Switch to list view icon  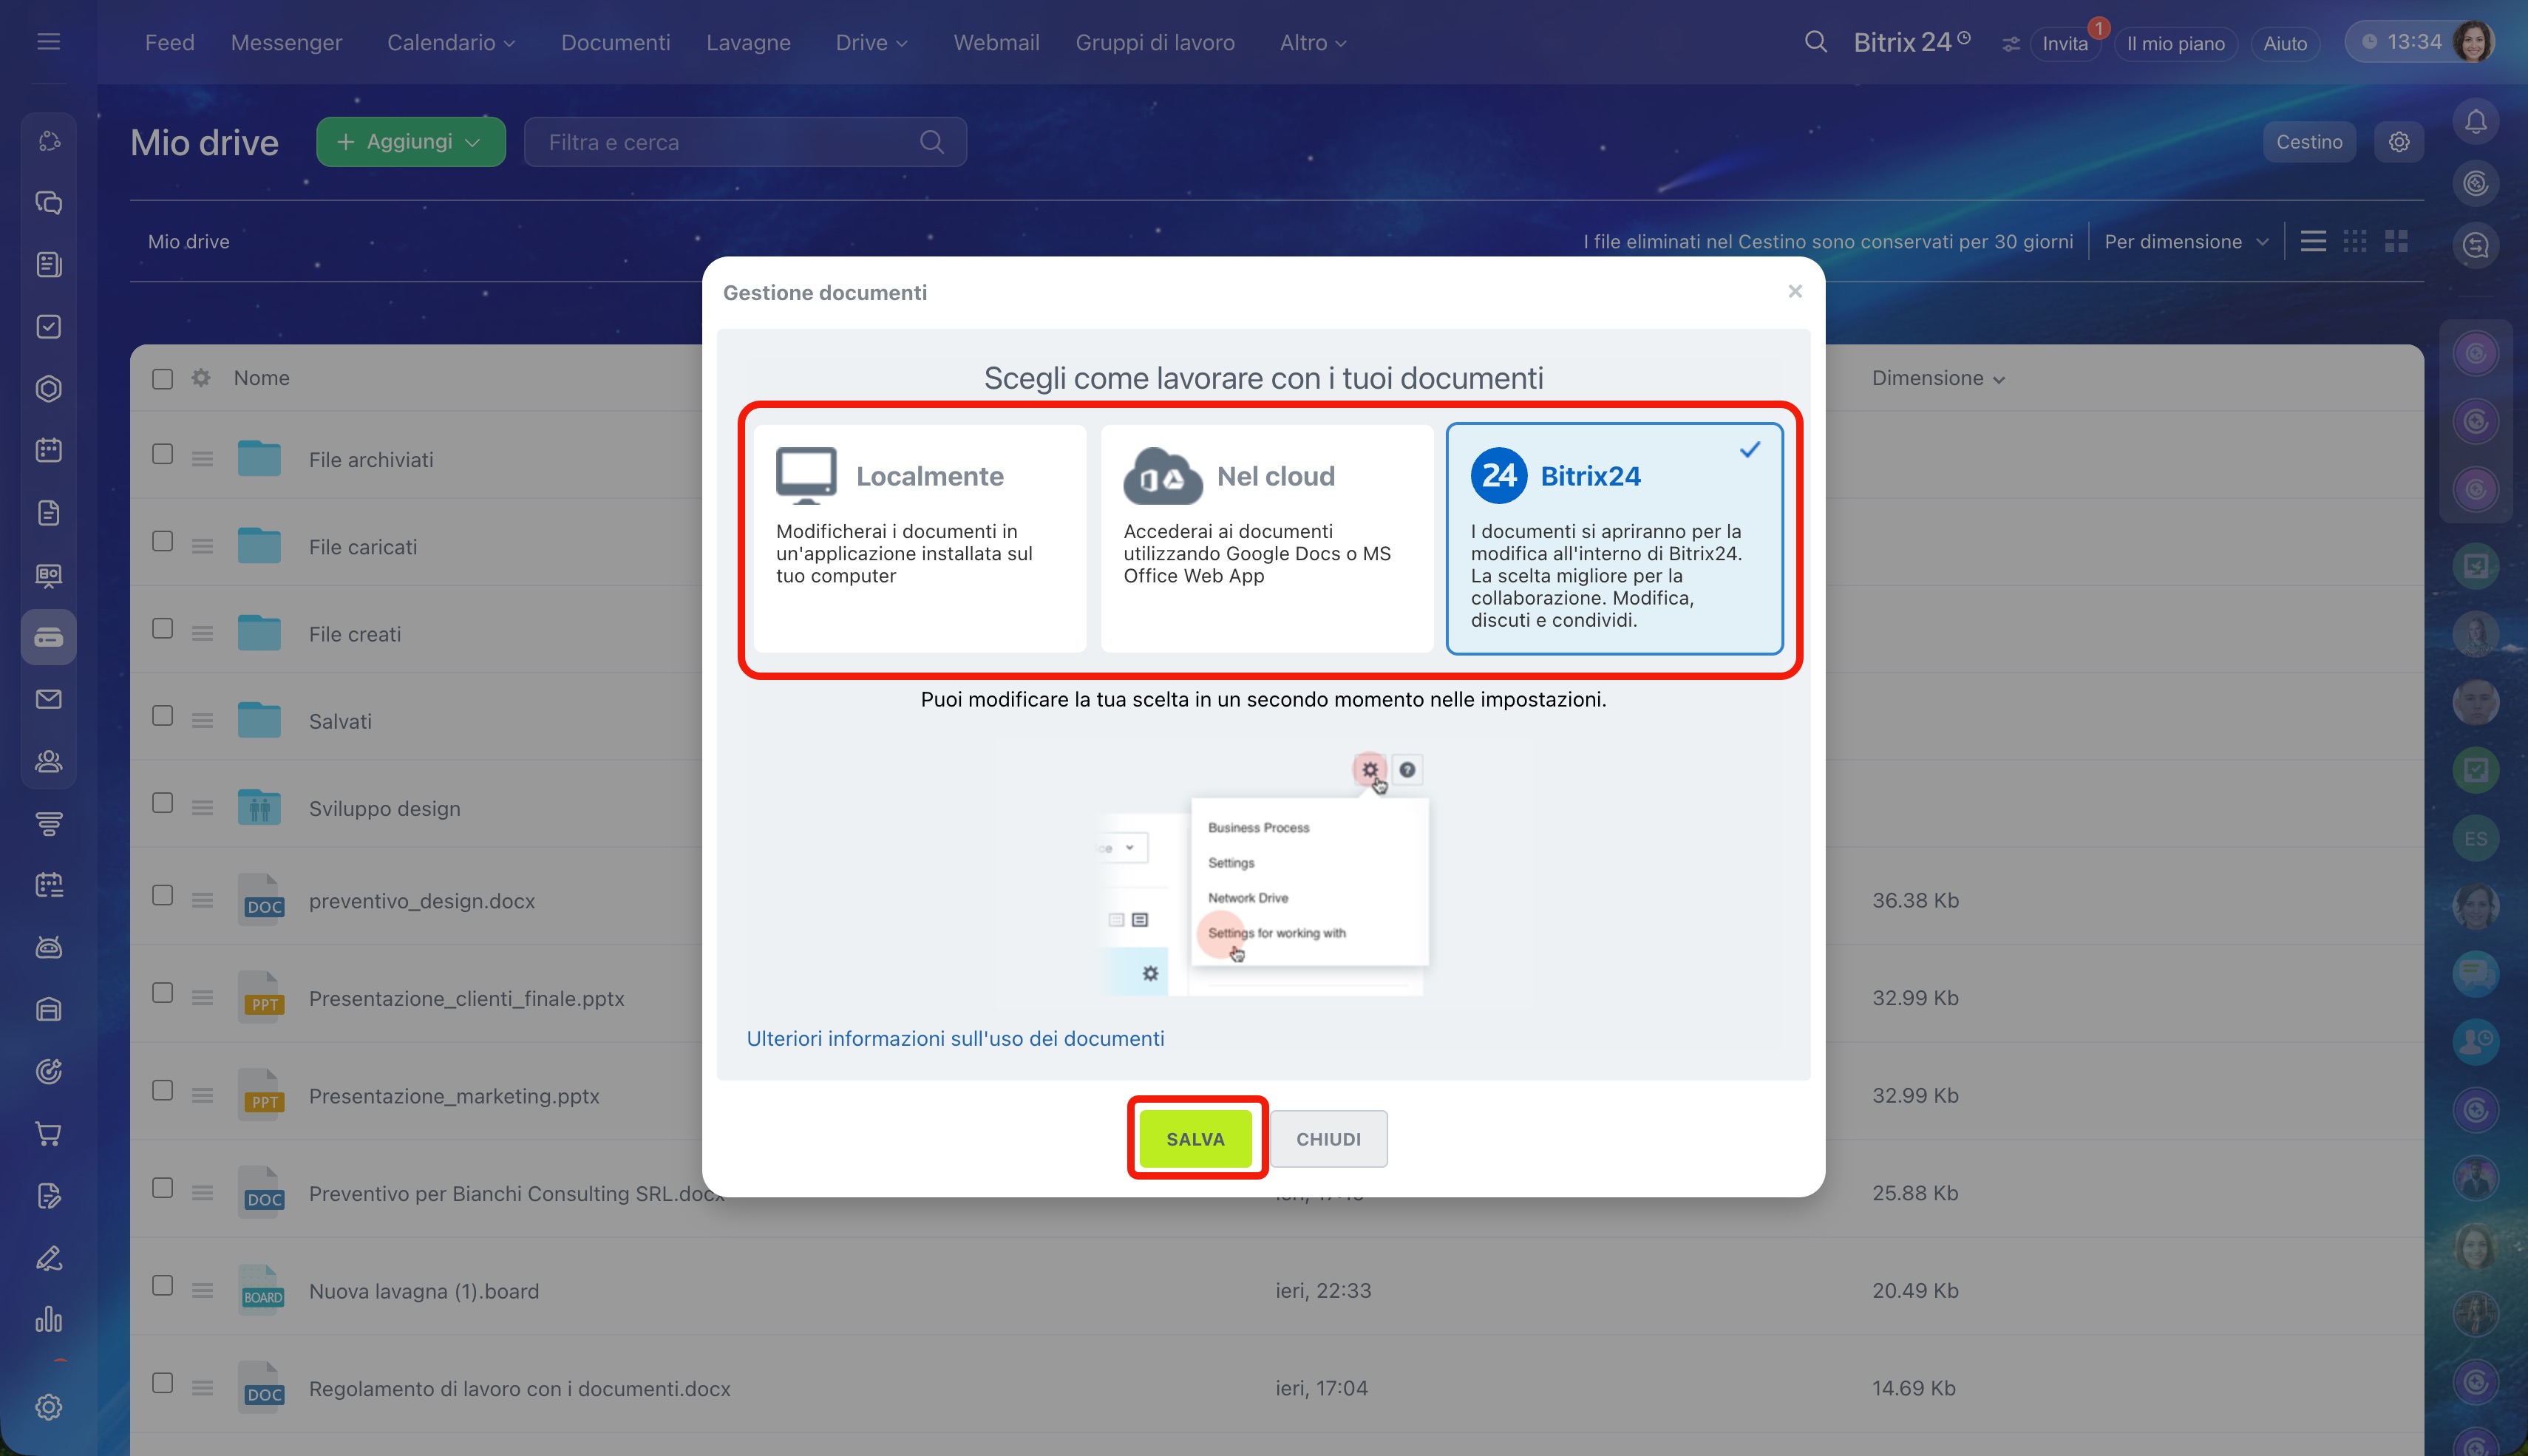coord(2312,241)
